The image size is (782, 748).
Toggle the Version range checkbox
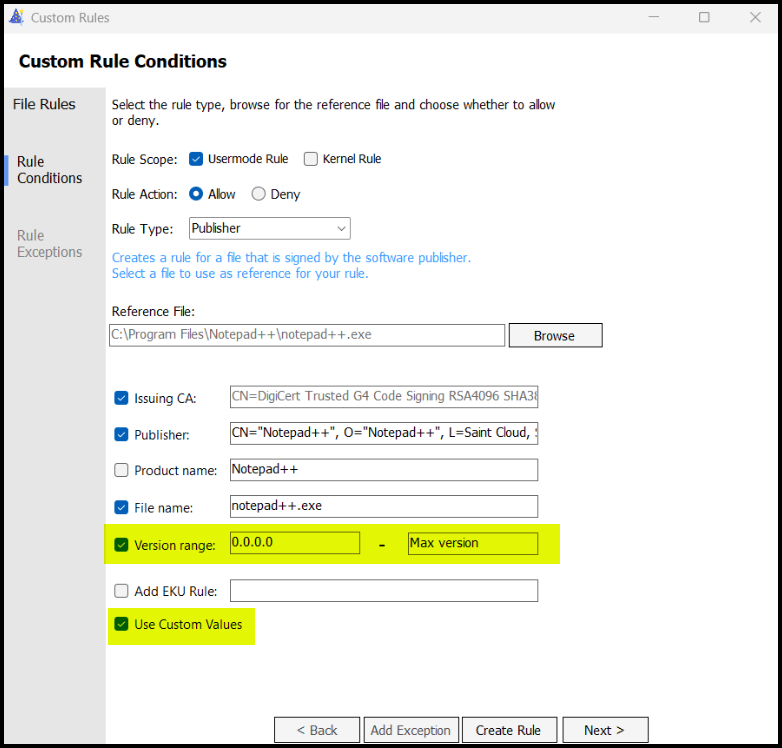pos(121,545)
